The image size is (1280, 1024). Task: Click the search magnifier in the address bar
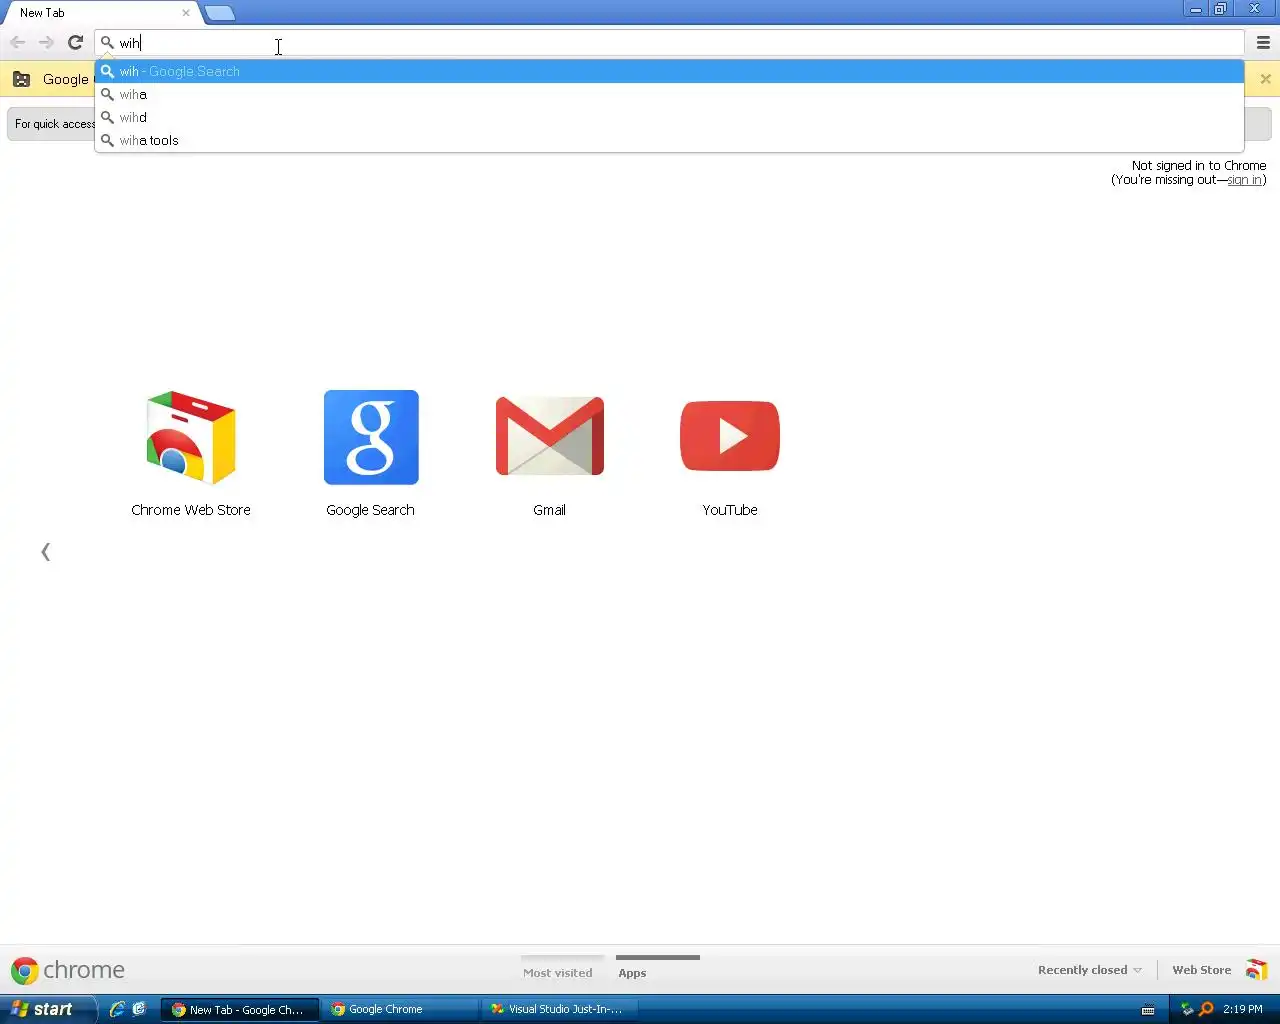tap(107, 43)
